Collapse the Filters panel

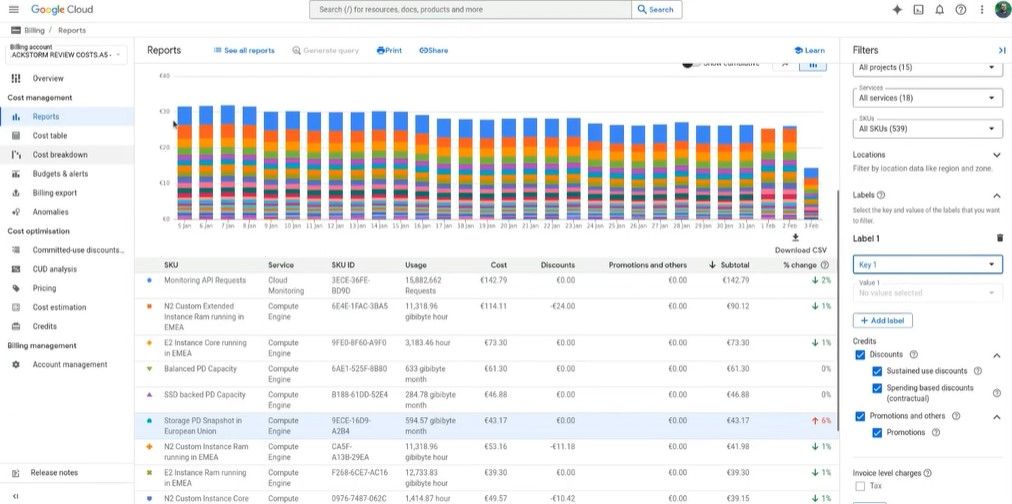coord(1002,50)
